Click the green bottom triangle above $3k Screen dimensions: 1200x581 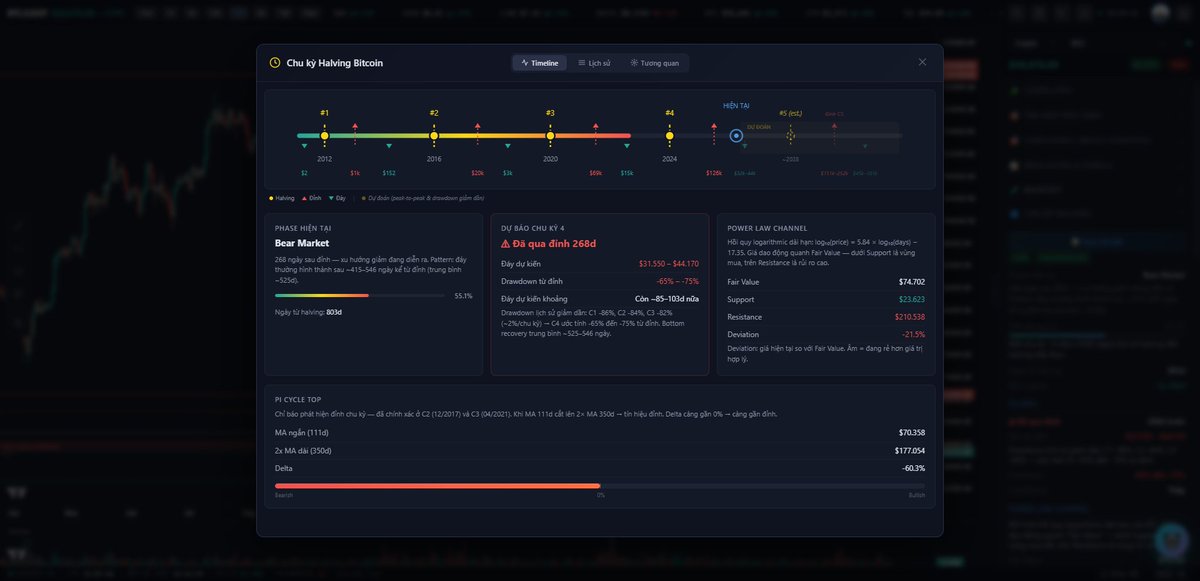pos(508,146)
